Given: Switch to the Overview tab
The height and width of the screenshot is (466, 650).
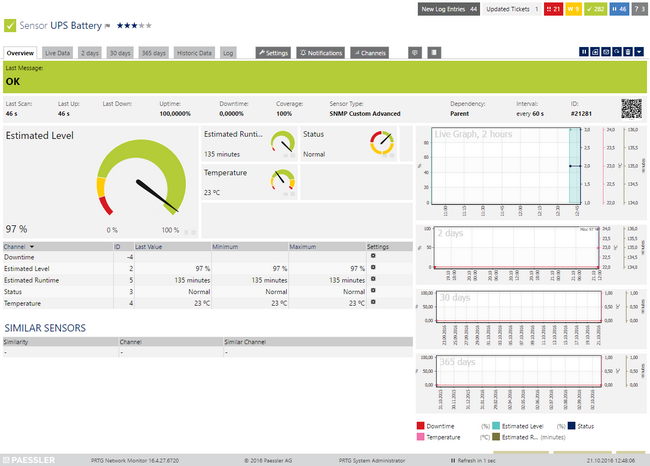Looking at the screenshot, I should [20, 53].
